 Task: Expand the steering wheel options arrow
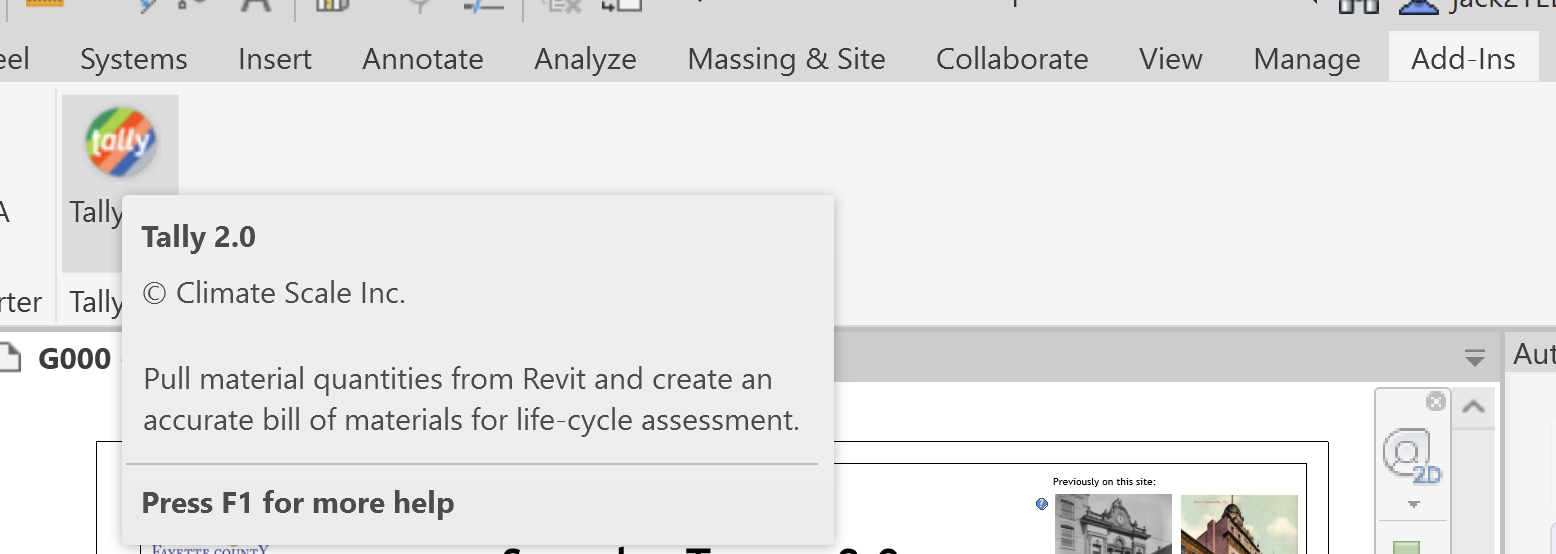click(1413, 504)
